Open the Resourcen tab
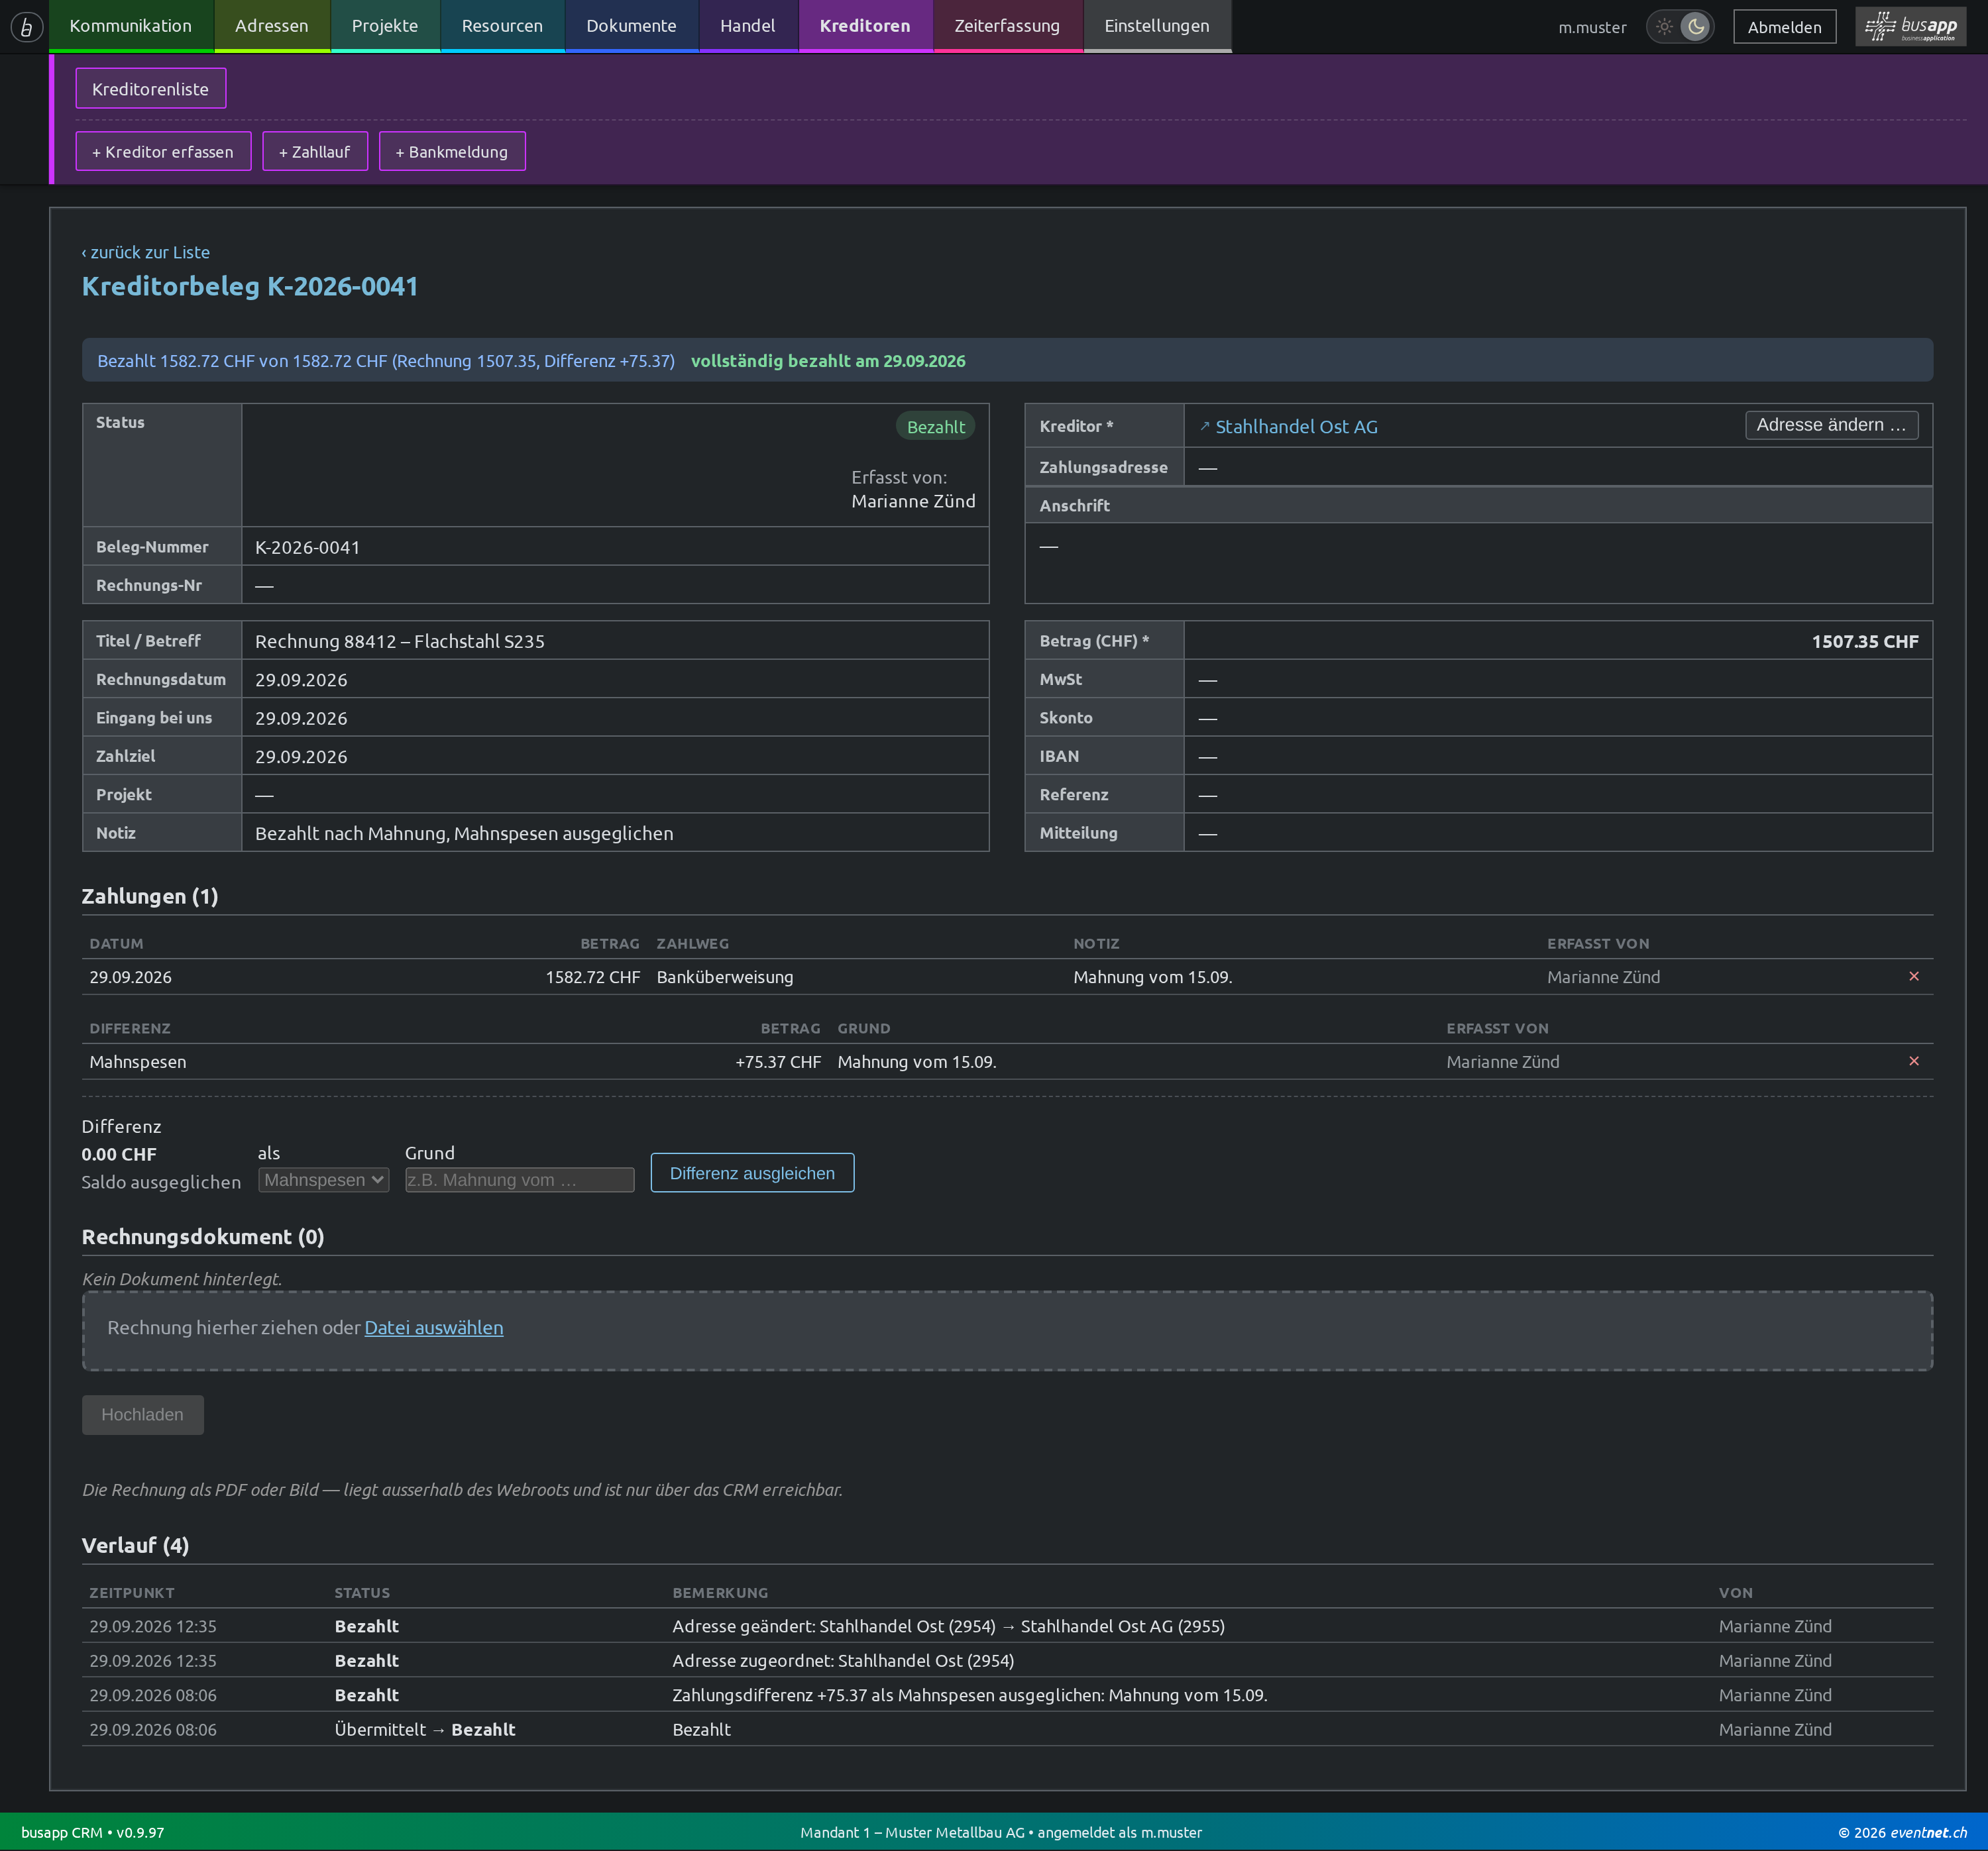This screenshot has width=1988, height=1851. (502, 26)
